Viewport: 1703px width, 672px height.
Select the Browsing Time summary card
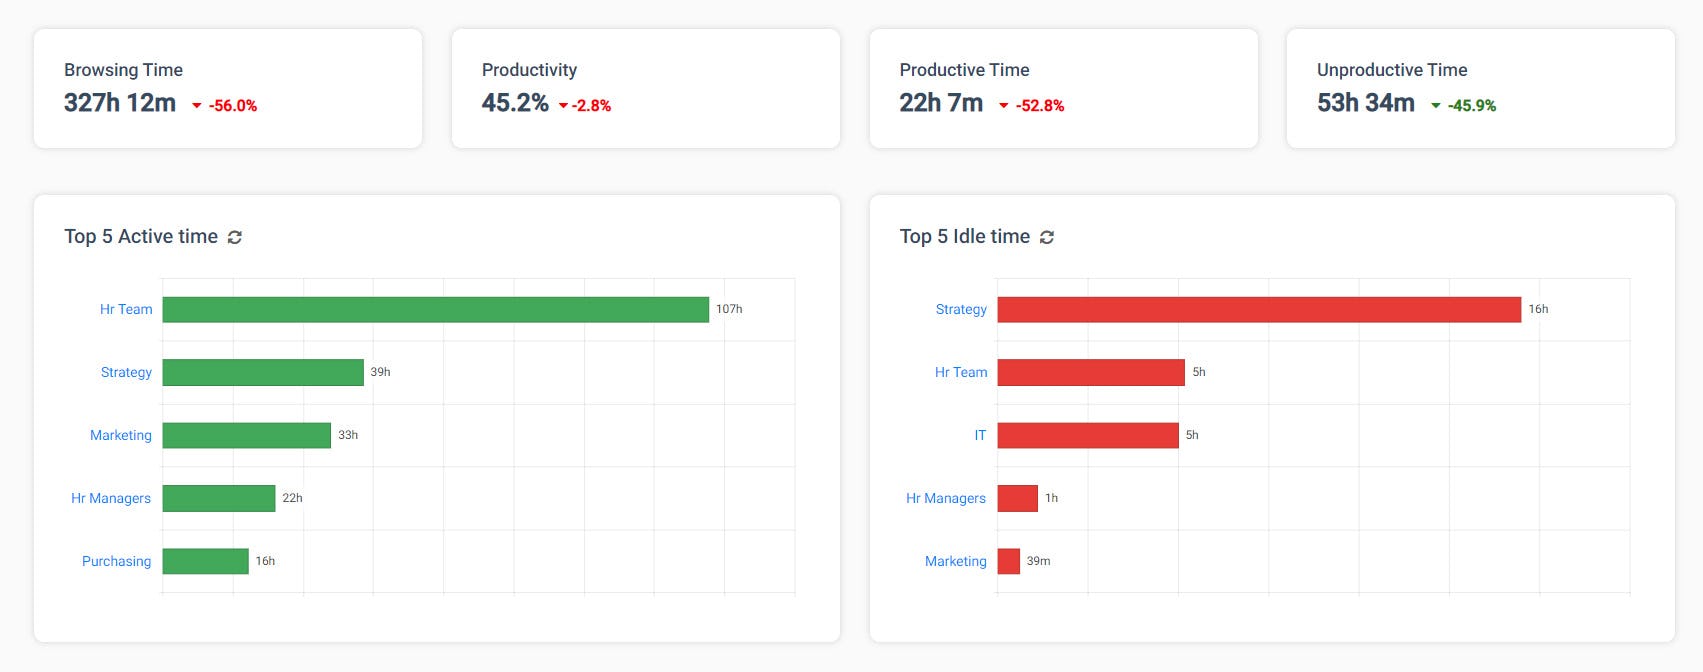[228, 88]
